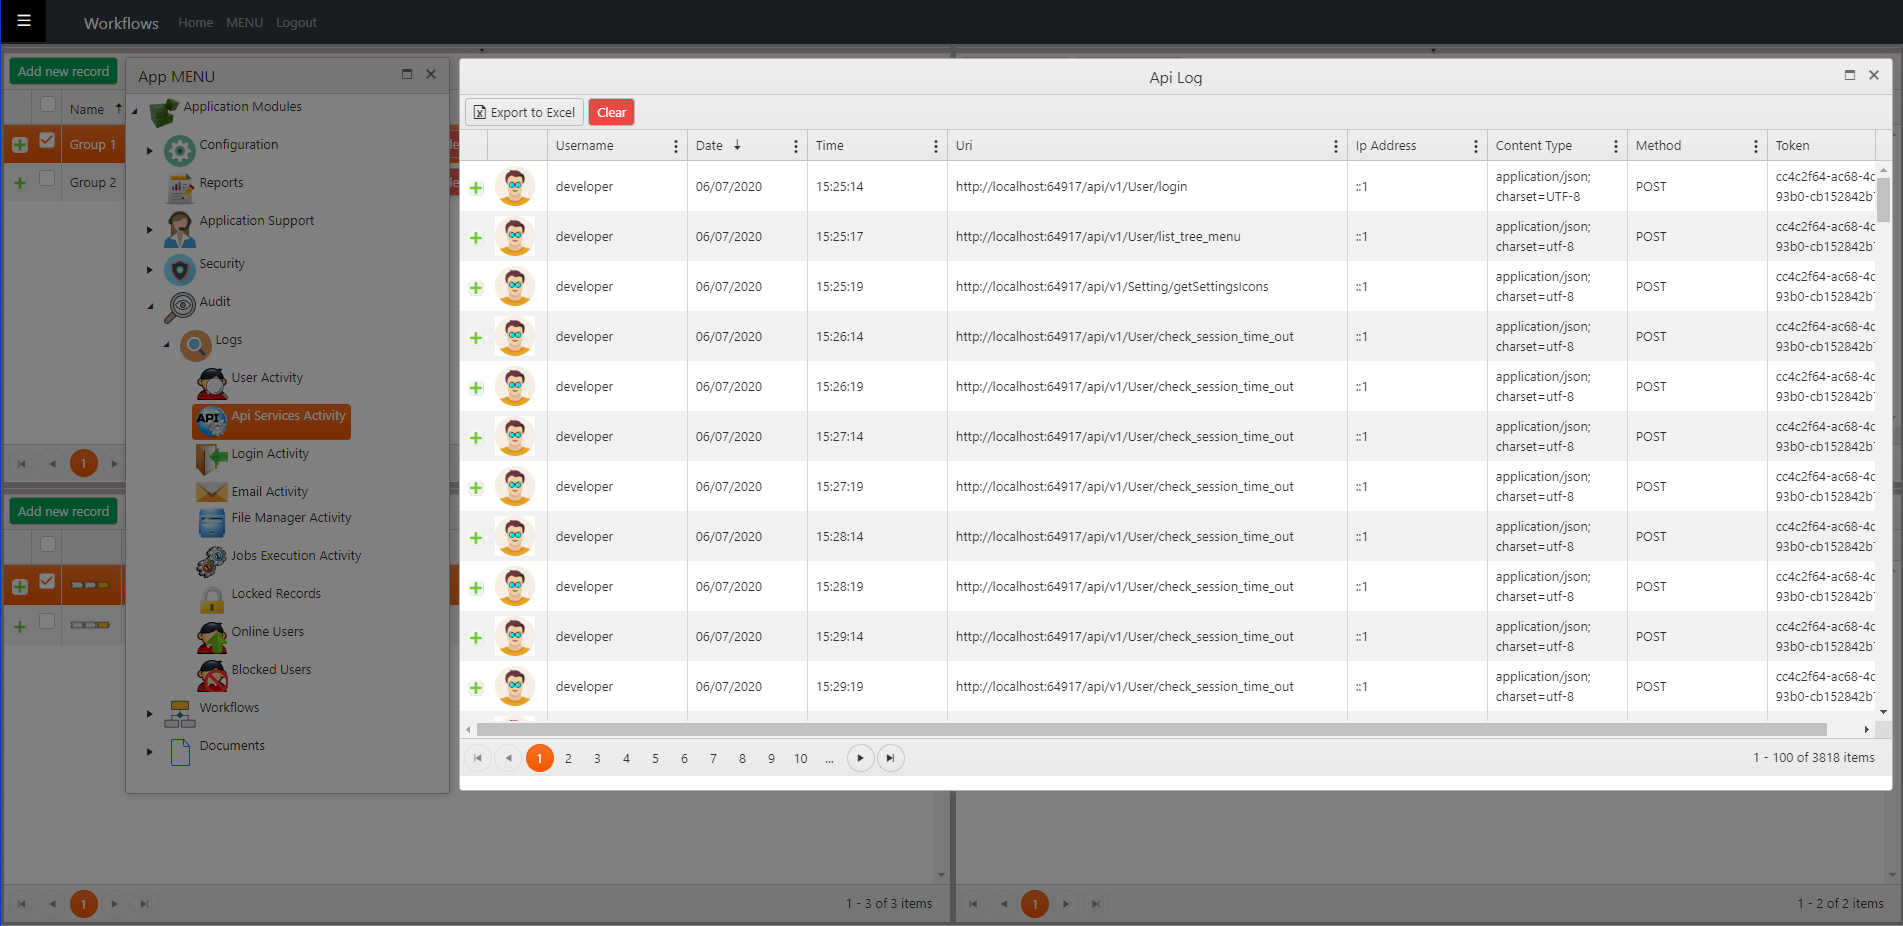Expand the Application Support tree node

[x=150, y=230]
